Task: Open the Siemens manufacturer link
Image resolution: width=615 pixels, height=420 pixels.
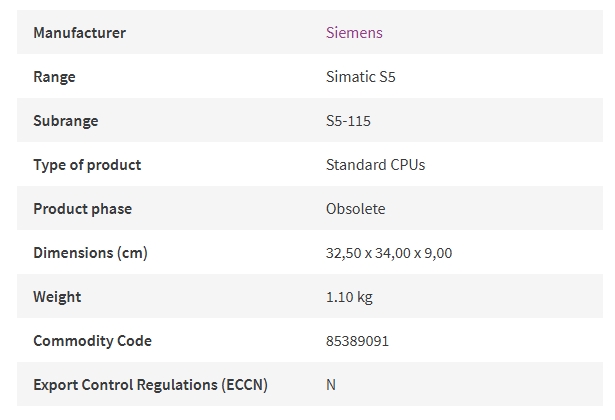Action: pos(354,33)
